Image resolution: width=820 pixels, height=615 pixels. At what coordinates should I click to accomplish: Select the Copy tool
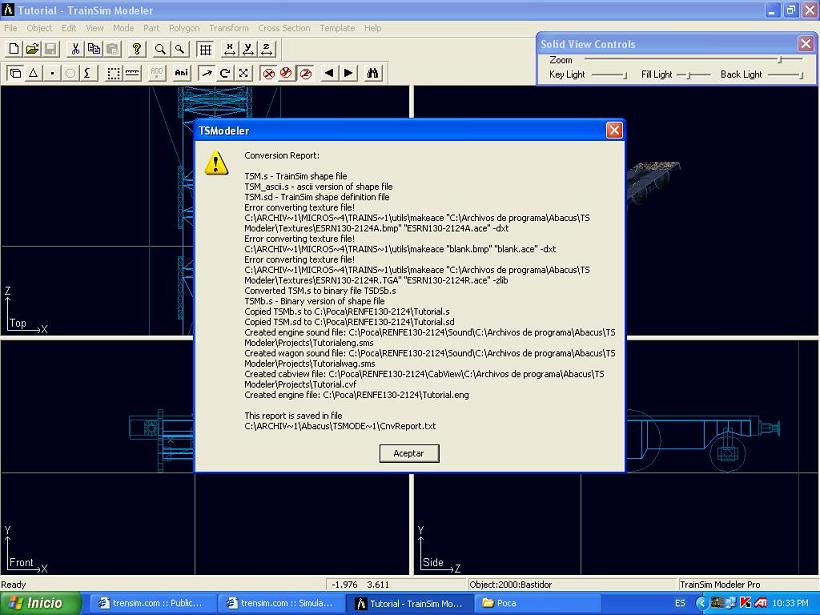(94, 50)
